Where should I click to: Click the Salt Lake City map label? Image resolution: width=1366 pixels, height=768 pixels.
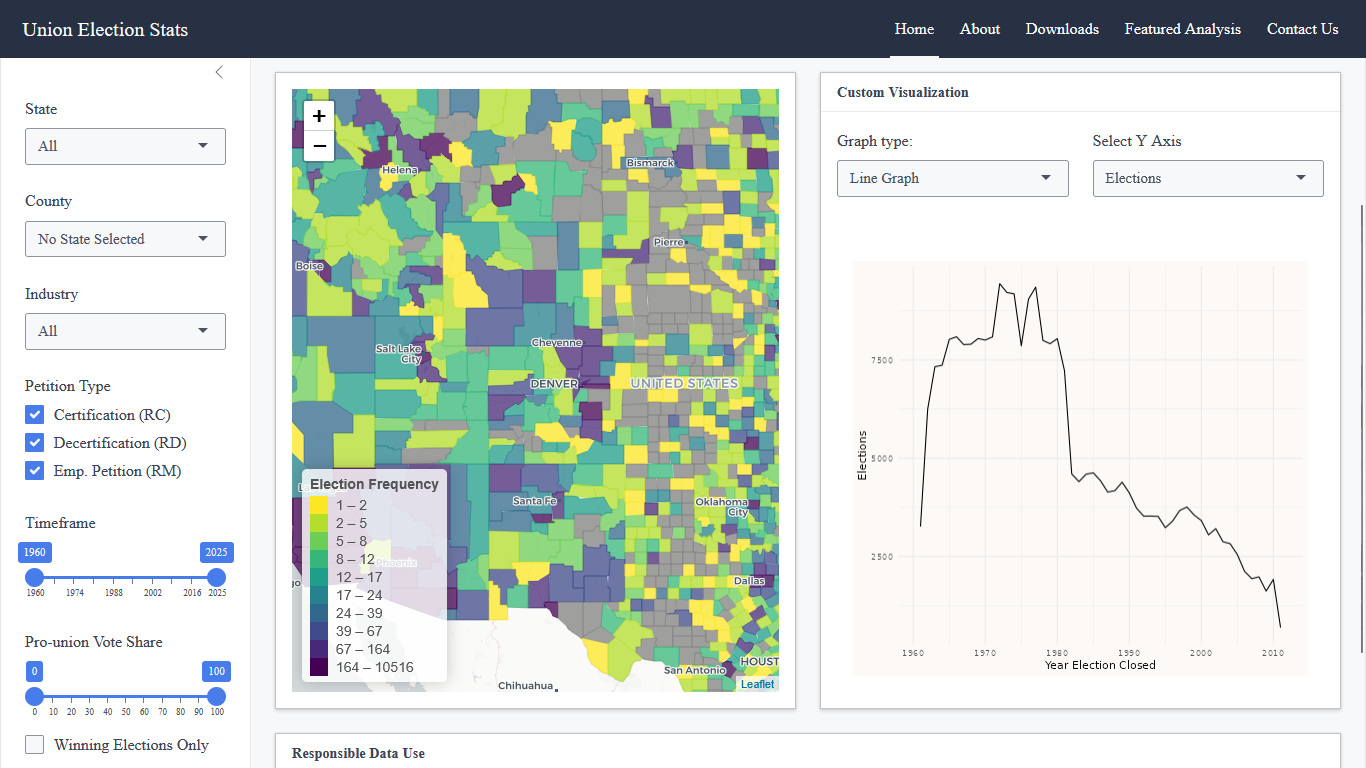[399, 354]
